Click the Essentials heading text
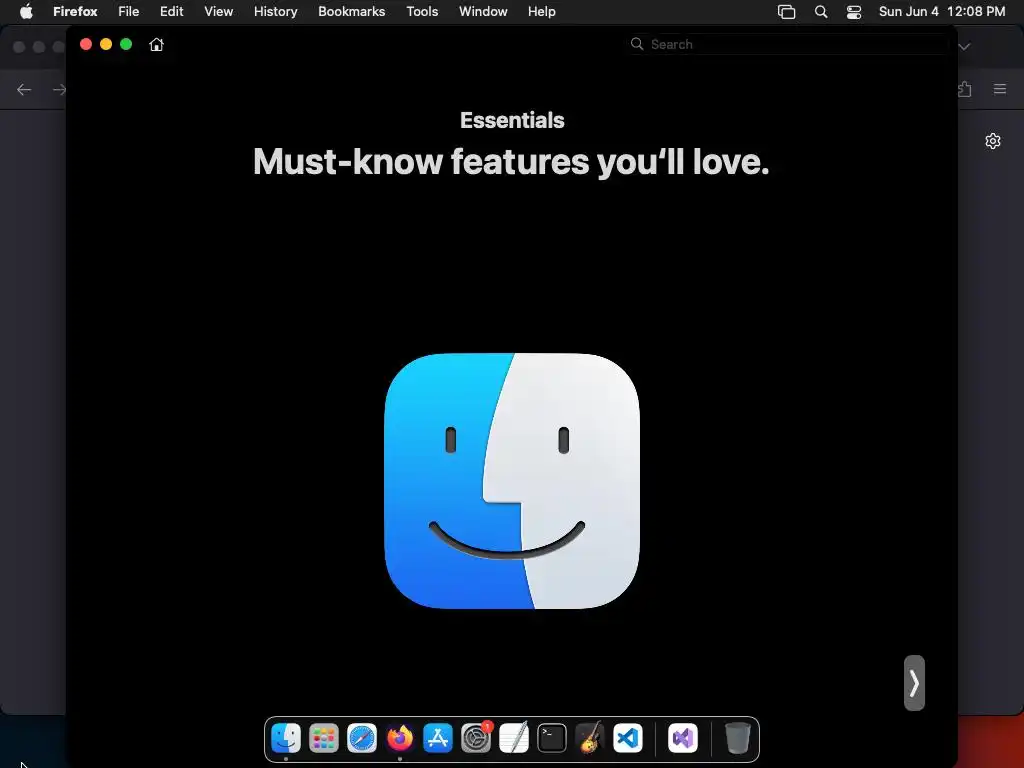Screen dimensions: 1024x768 click(x=512, y=120)
